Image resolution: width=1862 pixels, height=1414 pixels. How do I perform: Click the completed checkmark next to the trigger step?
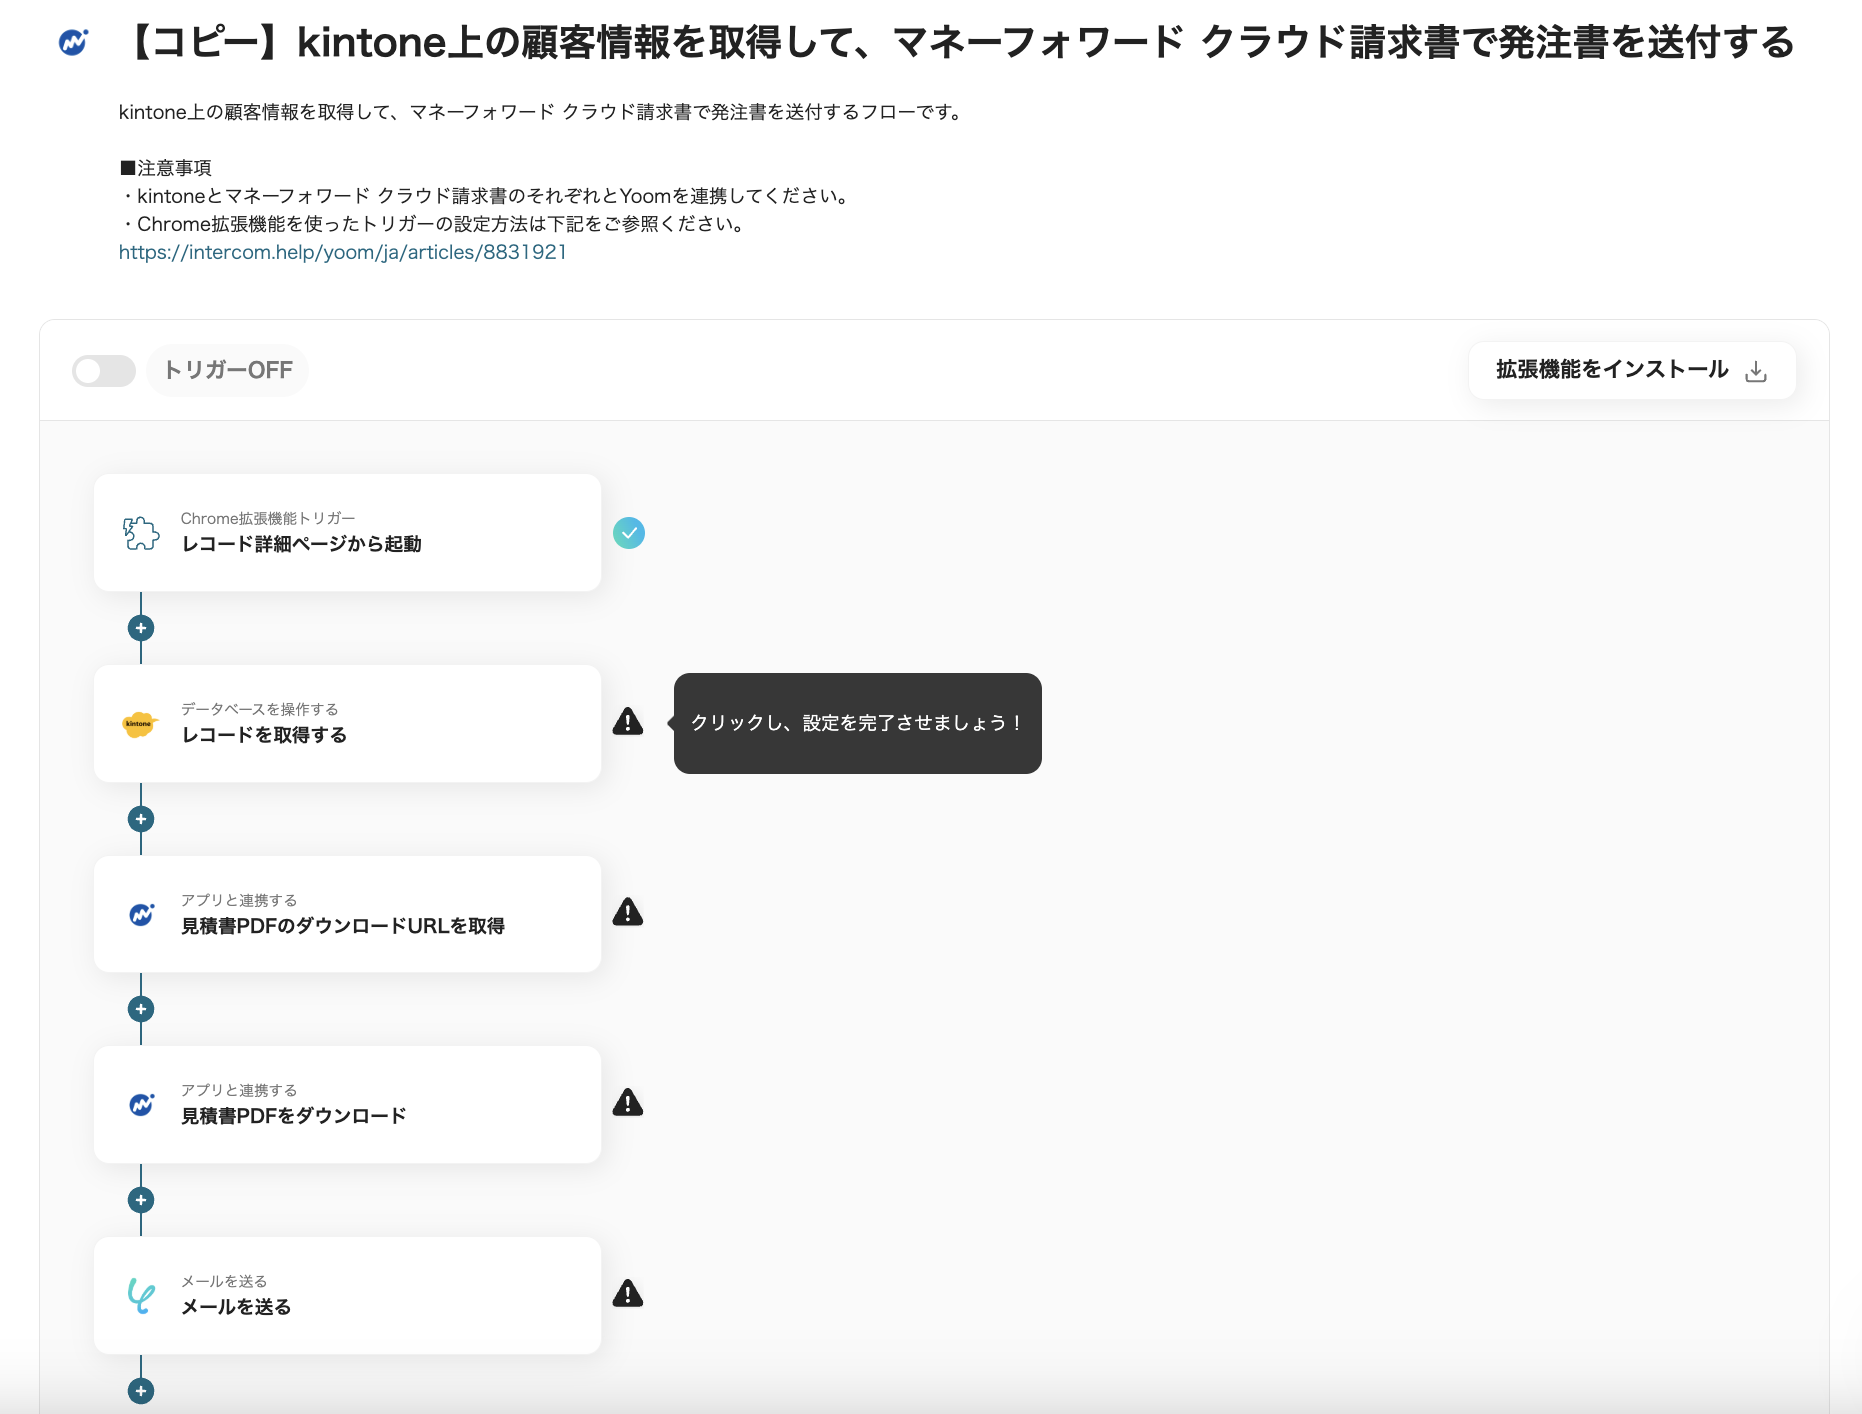tap(629, 533)
